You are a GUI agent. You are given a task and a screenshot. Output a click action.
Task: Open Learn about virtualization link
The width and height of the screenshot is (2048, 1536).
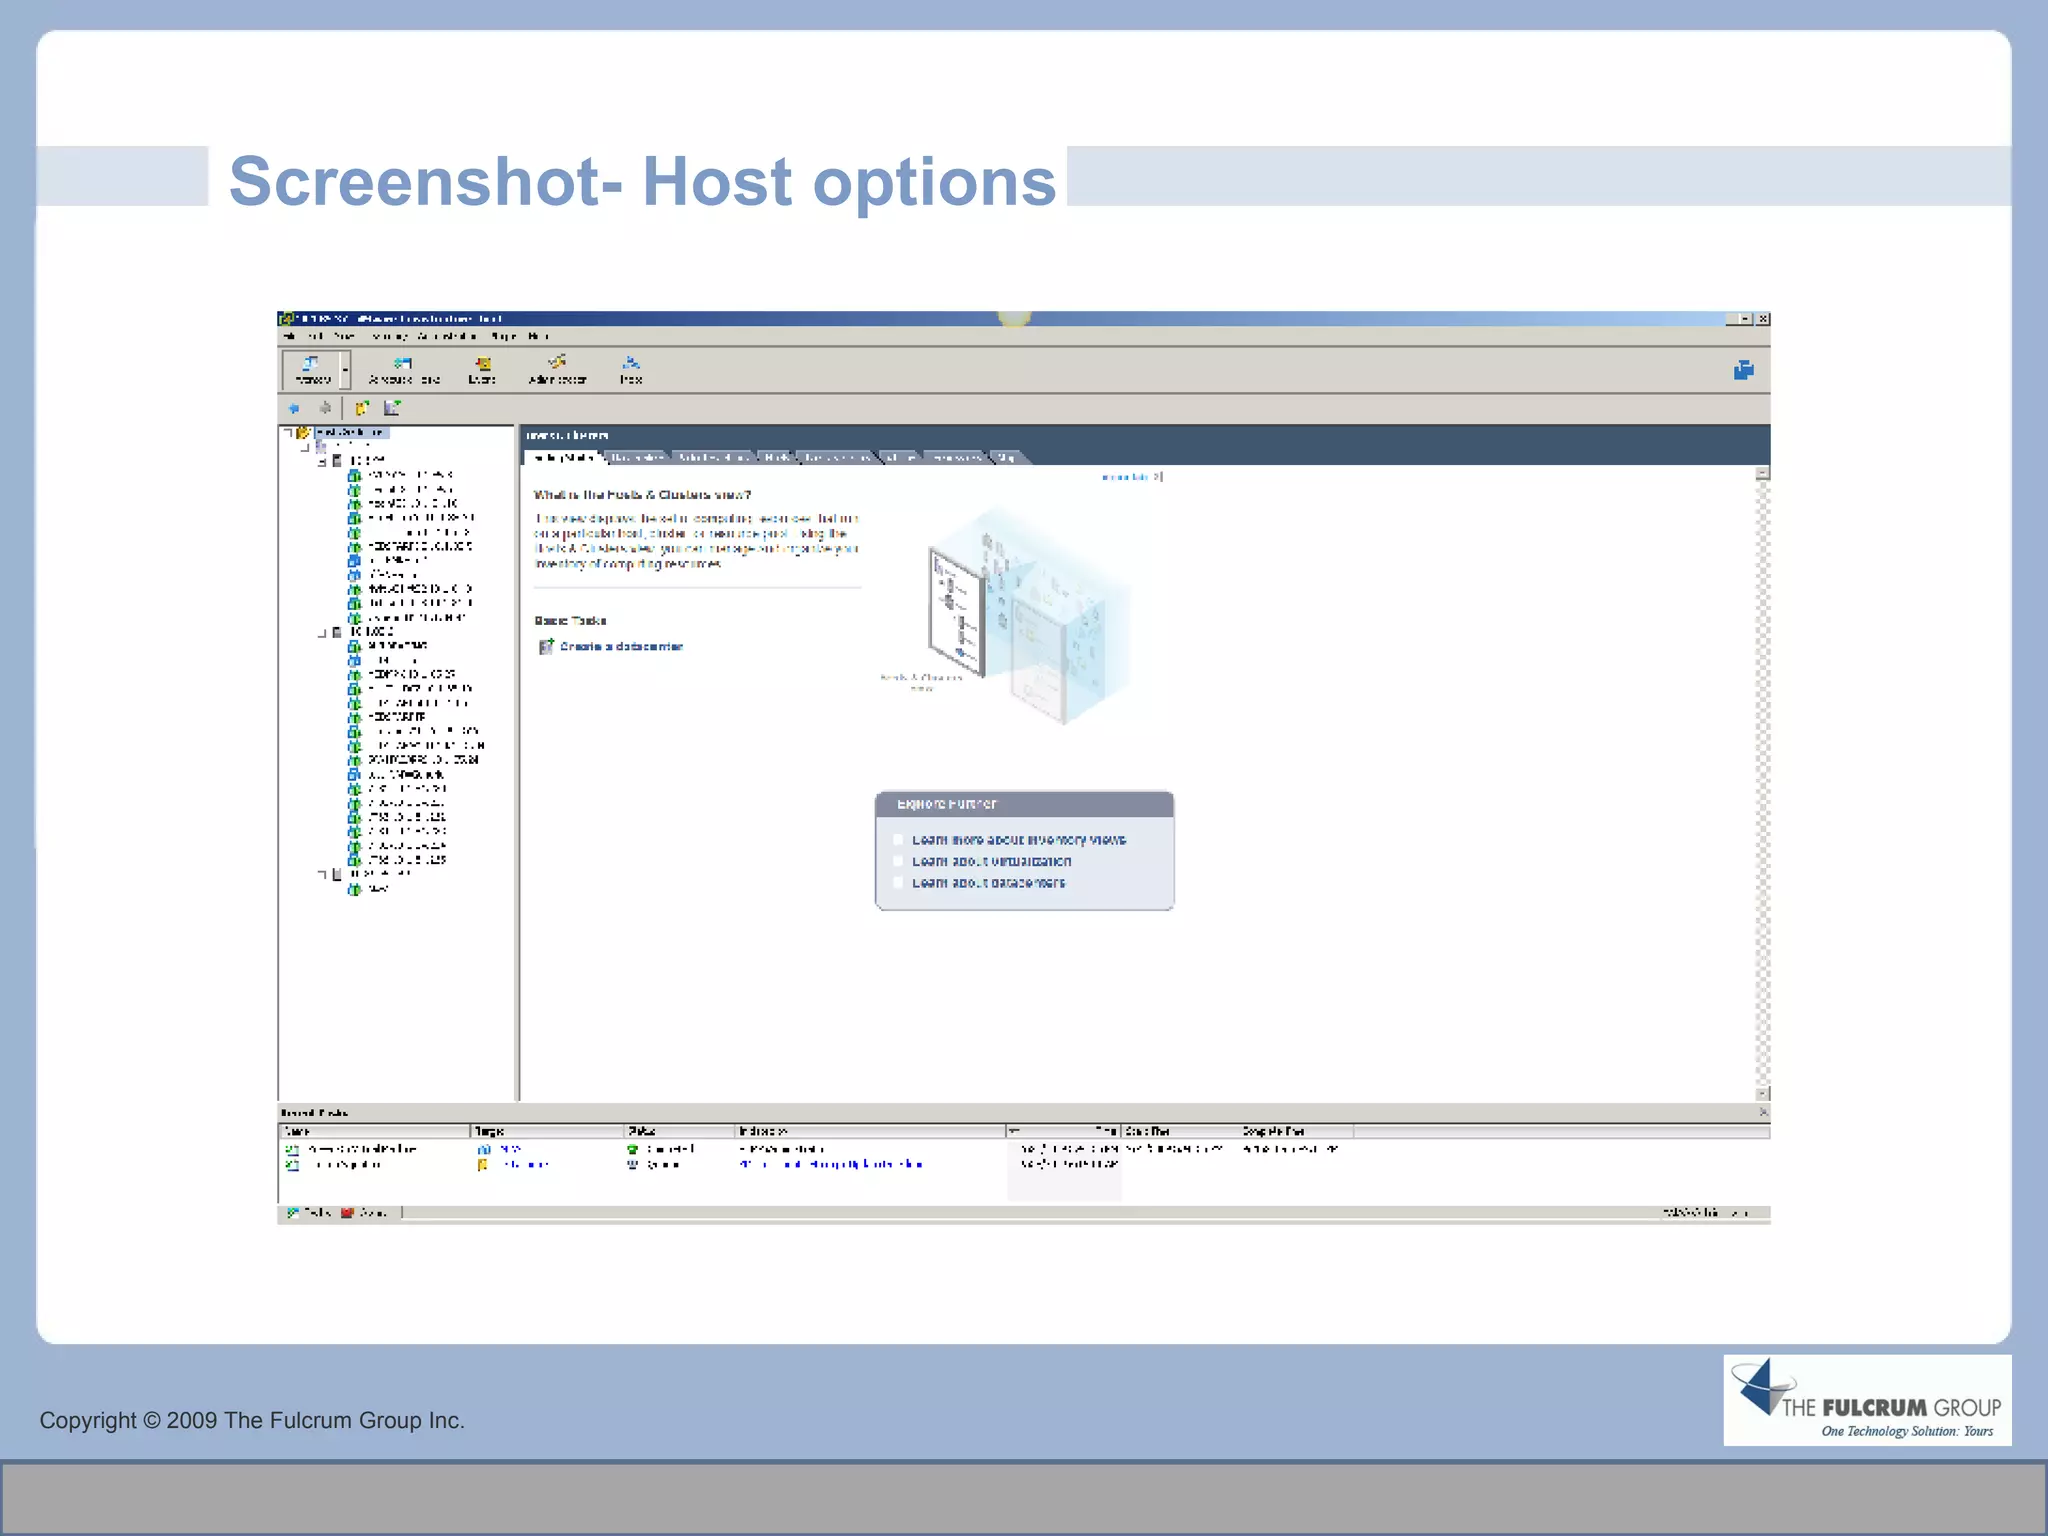pyautogui.click(x=991, y=861)
